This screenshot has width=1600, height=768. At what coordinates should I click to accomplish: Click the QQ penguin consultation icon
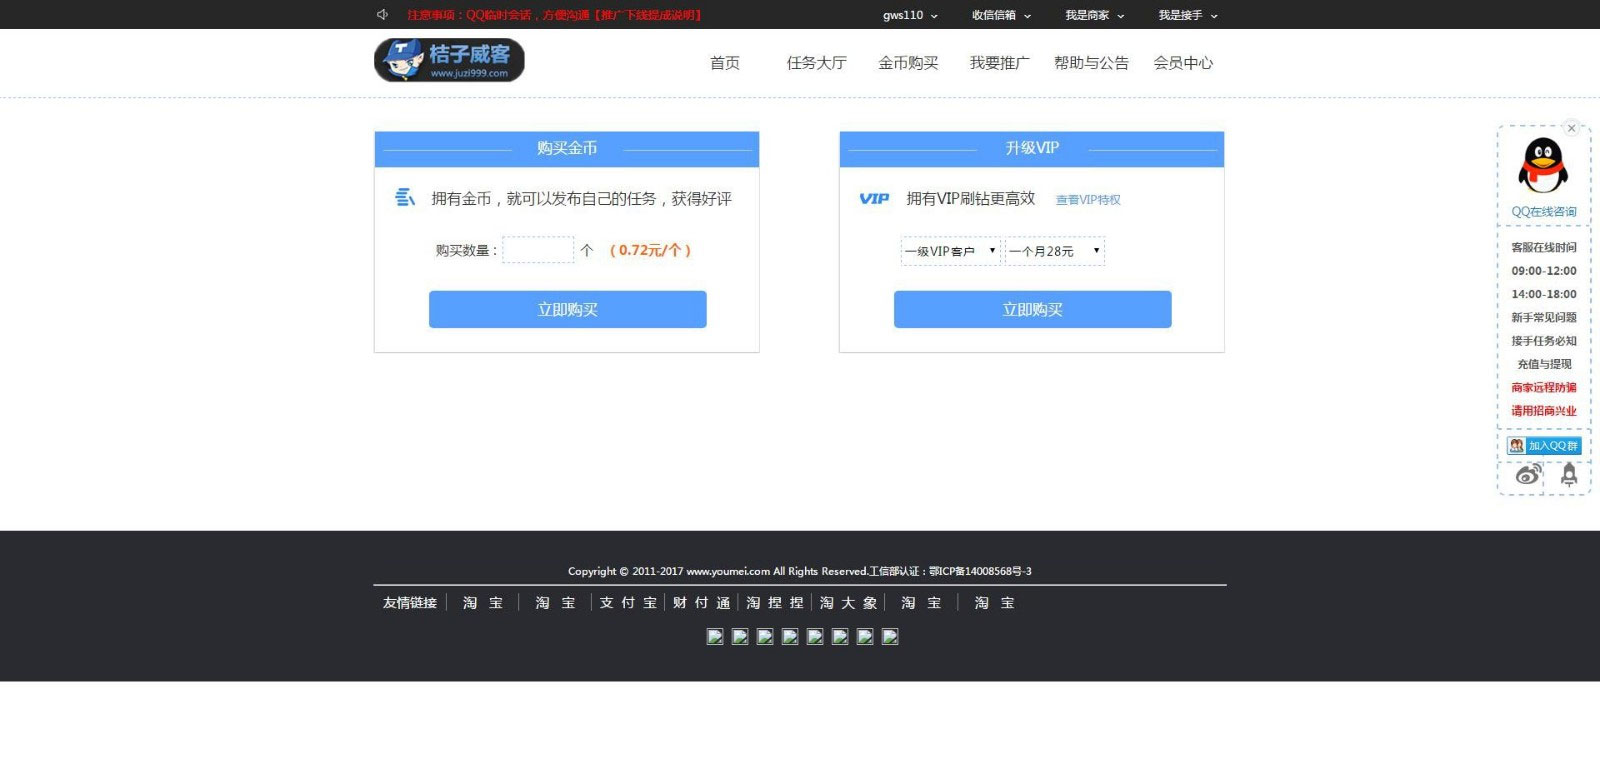[x=1543, y=166]
